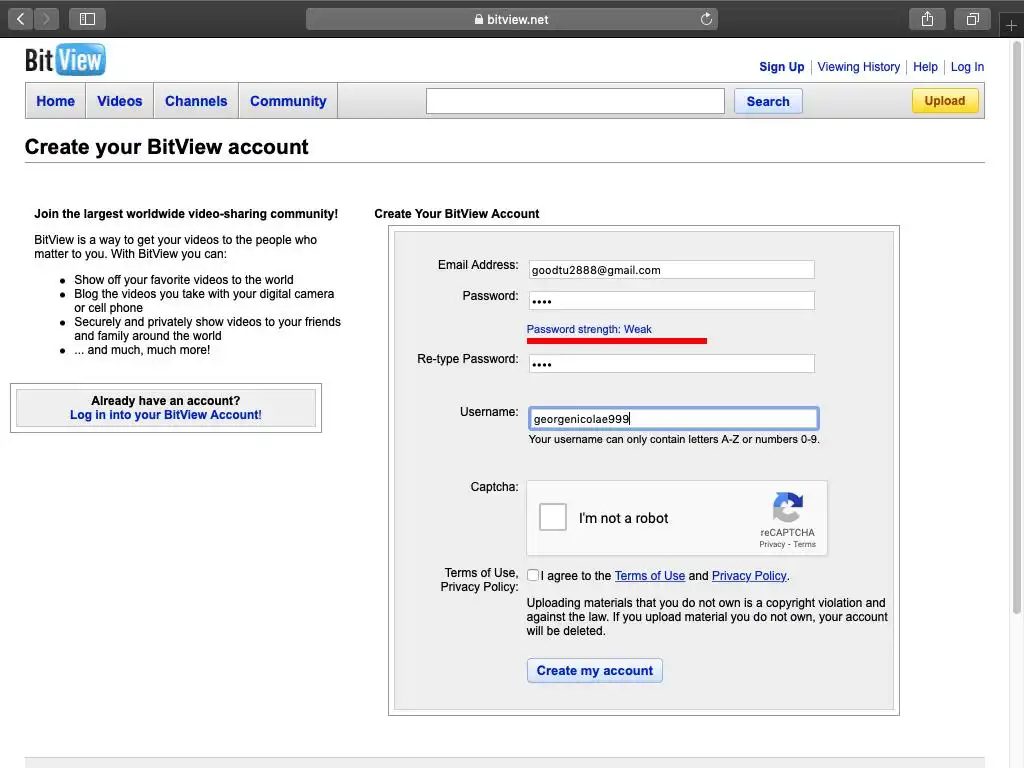
Task: Select the Re-type Password field
Action: pos(671,364)
